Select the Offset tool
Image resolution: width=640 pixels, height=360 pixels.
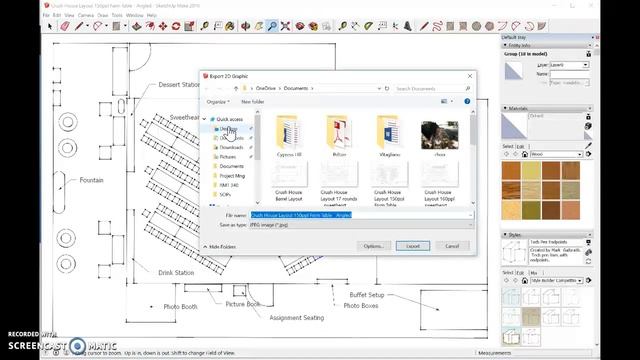(150, 27)
